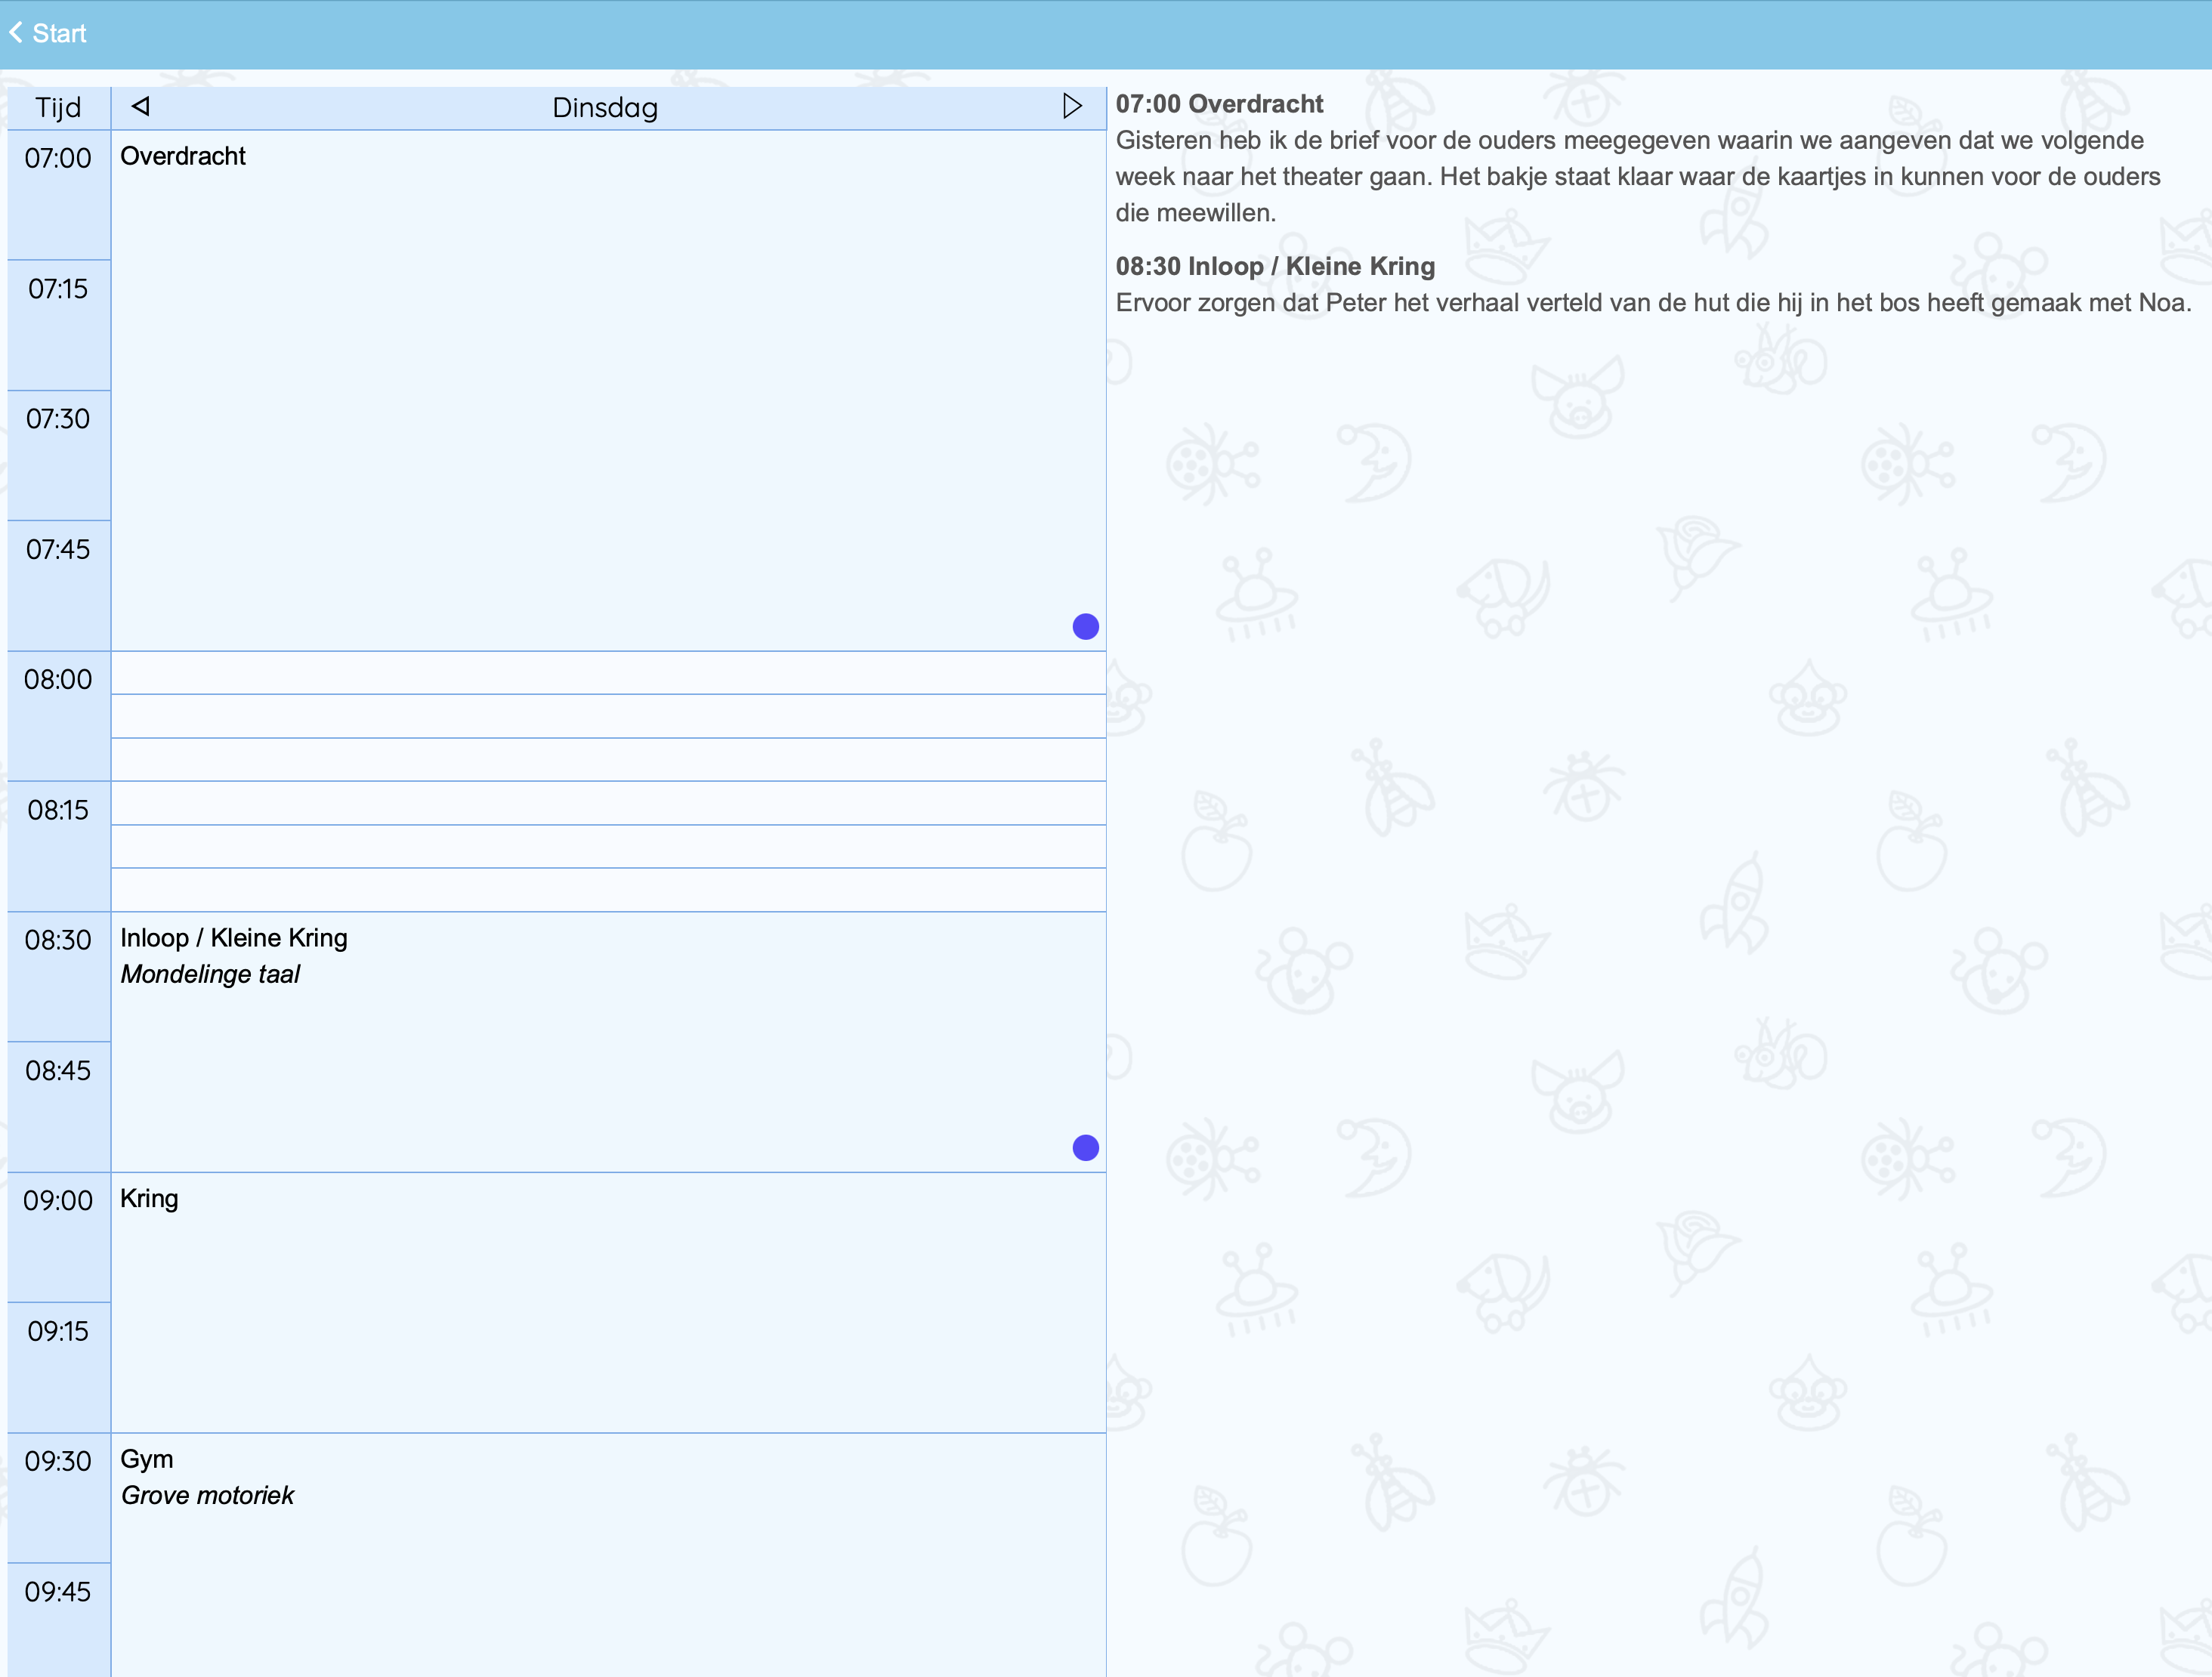2212x1677 pixels.
Task: Click the 09:30 time label
Action: point(58,1461)
